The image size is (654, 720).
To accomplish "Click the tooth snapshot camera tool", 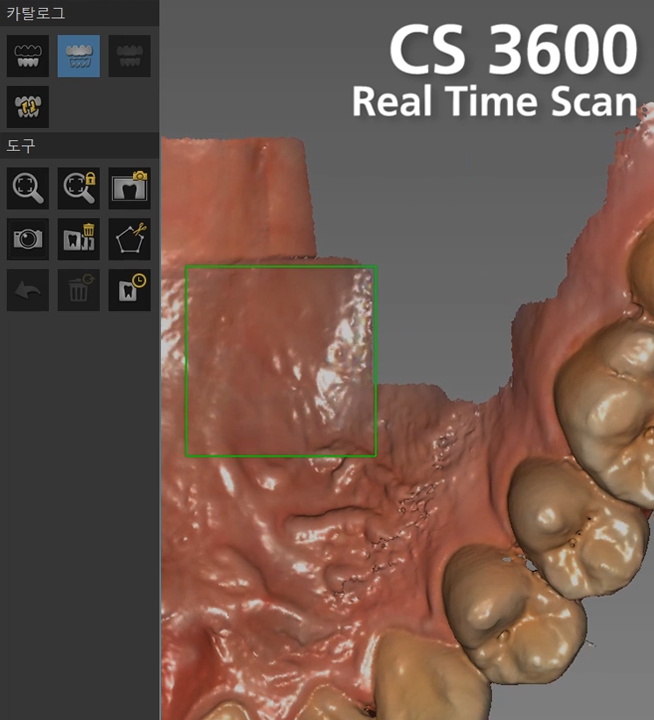I will click(x=130, y=188).
